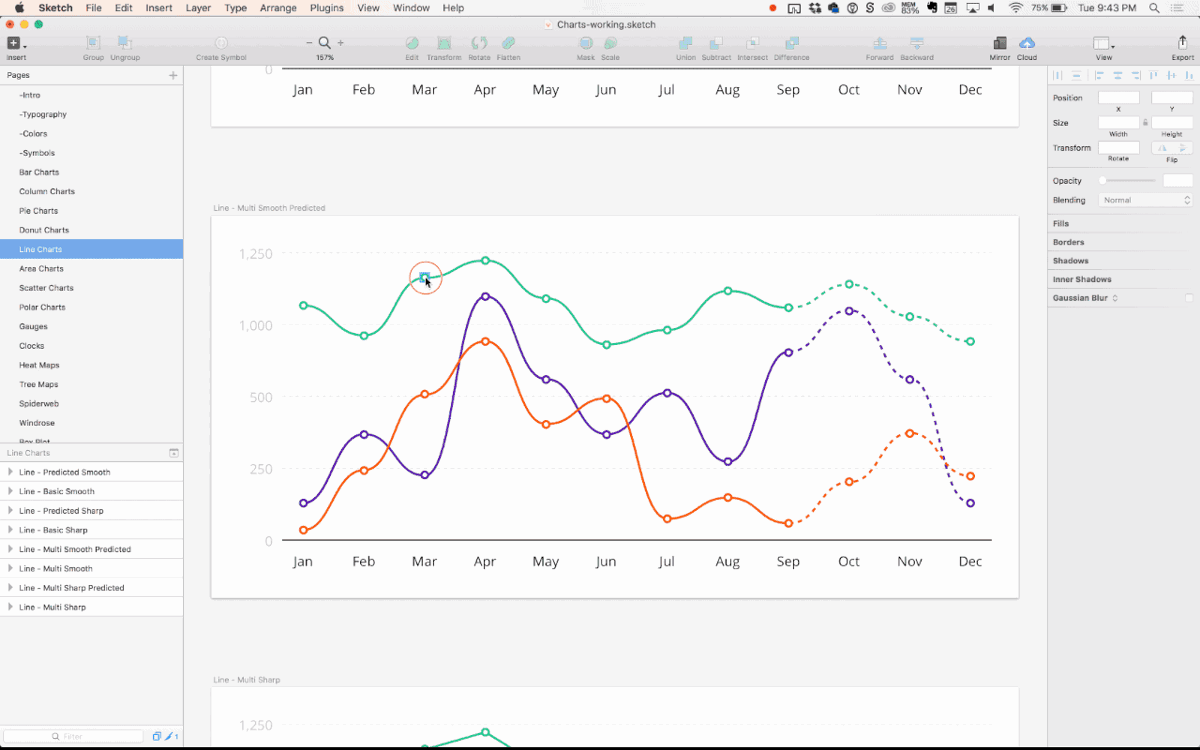The image size is (1200, 750).
Task: Adjust the Opacity slider
Action: [x=1128, y=181]
